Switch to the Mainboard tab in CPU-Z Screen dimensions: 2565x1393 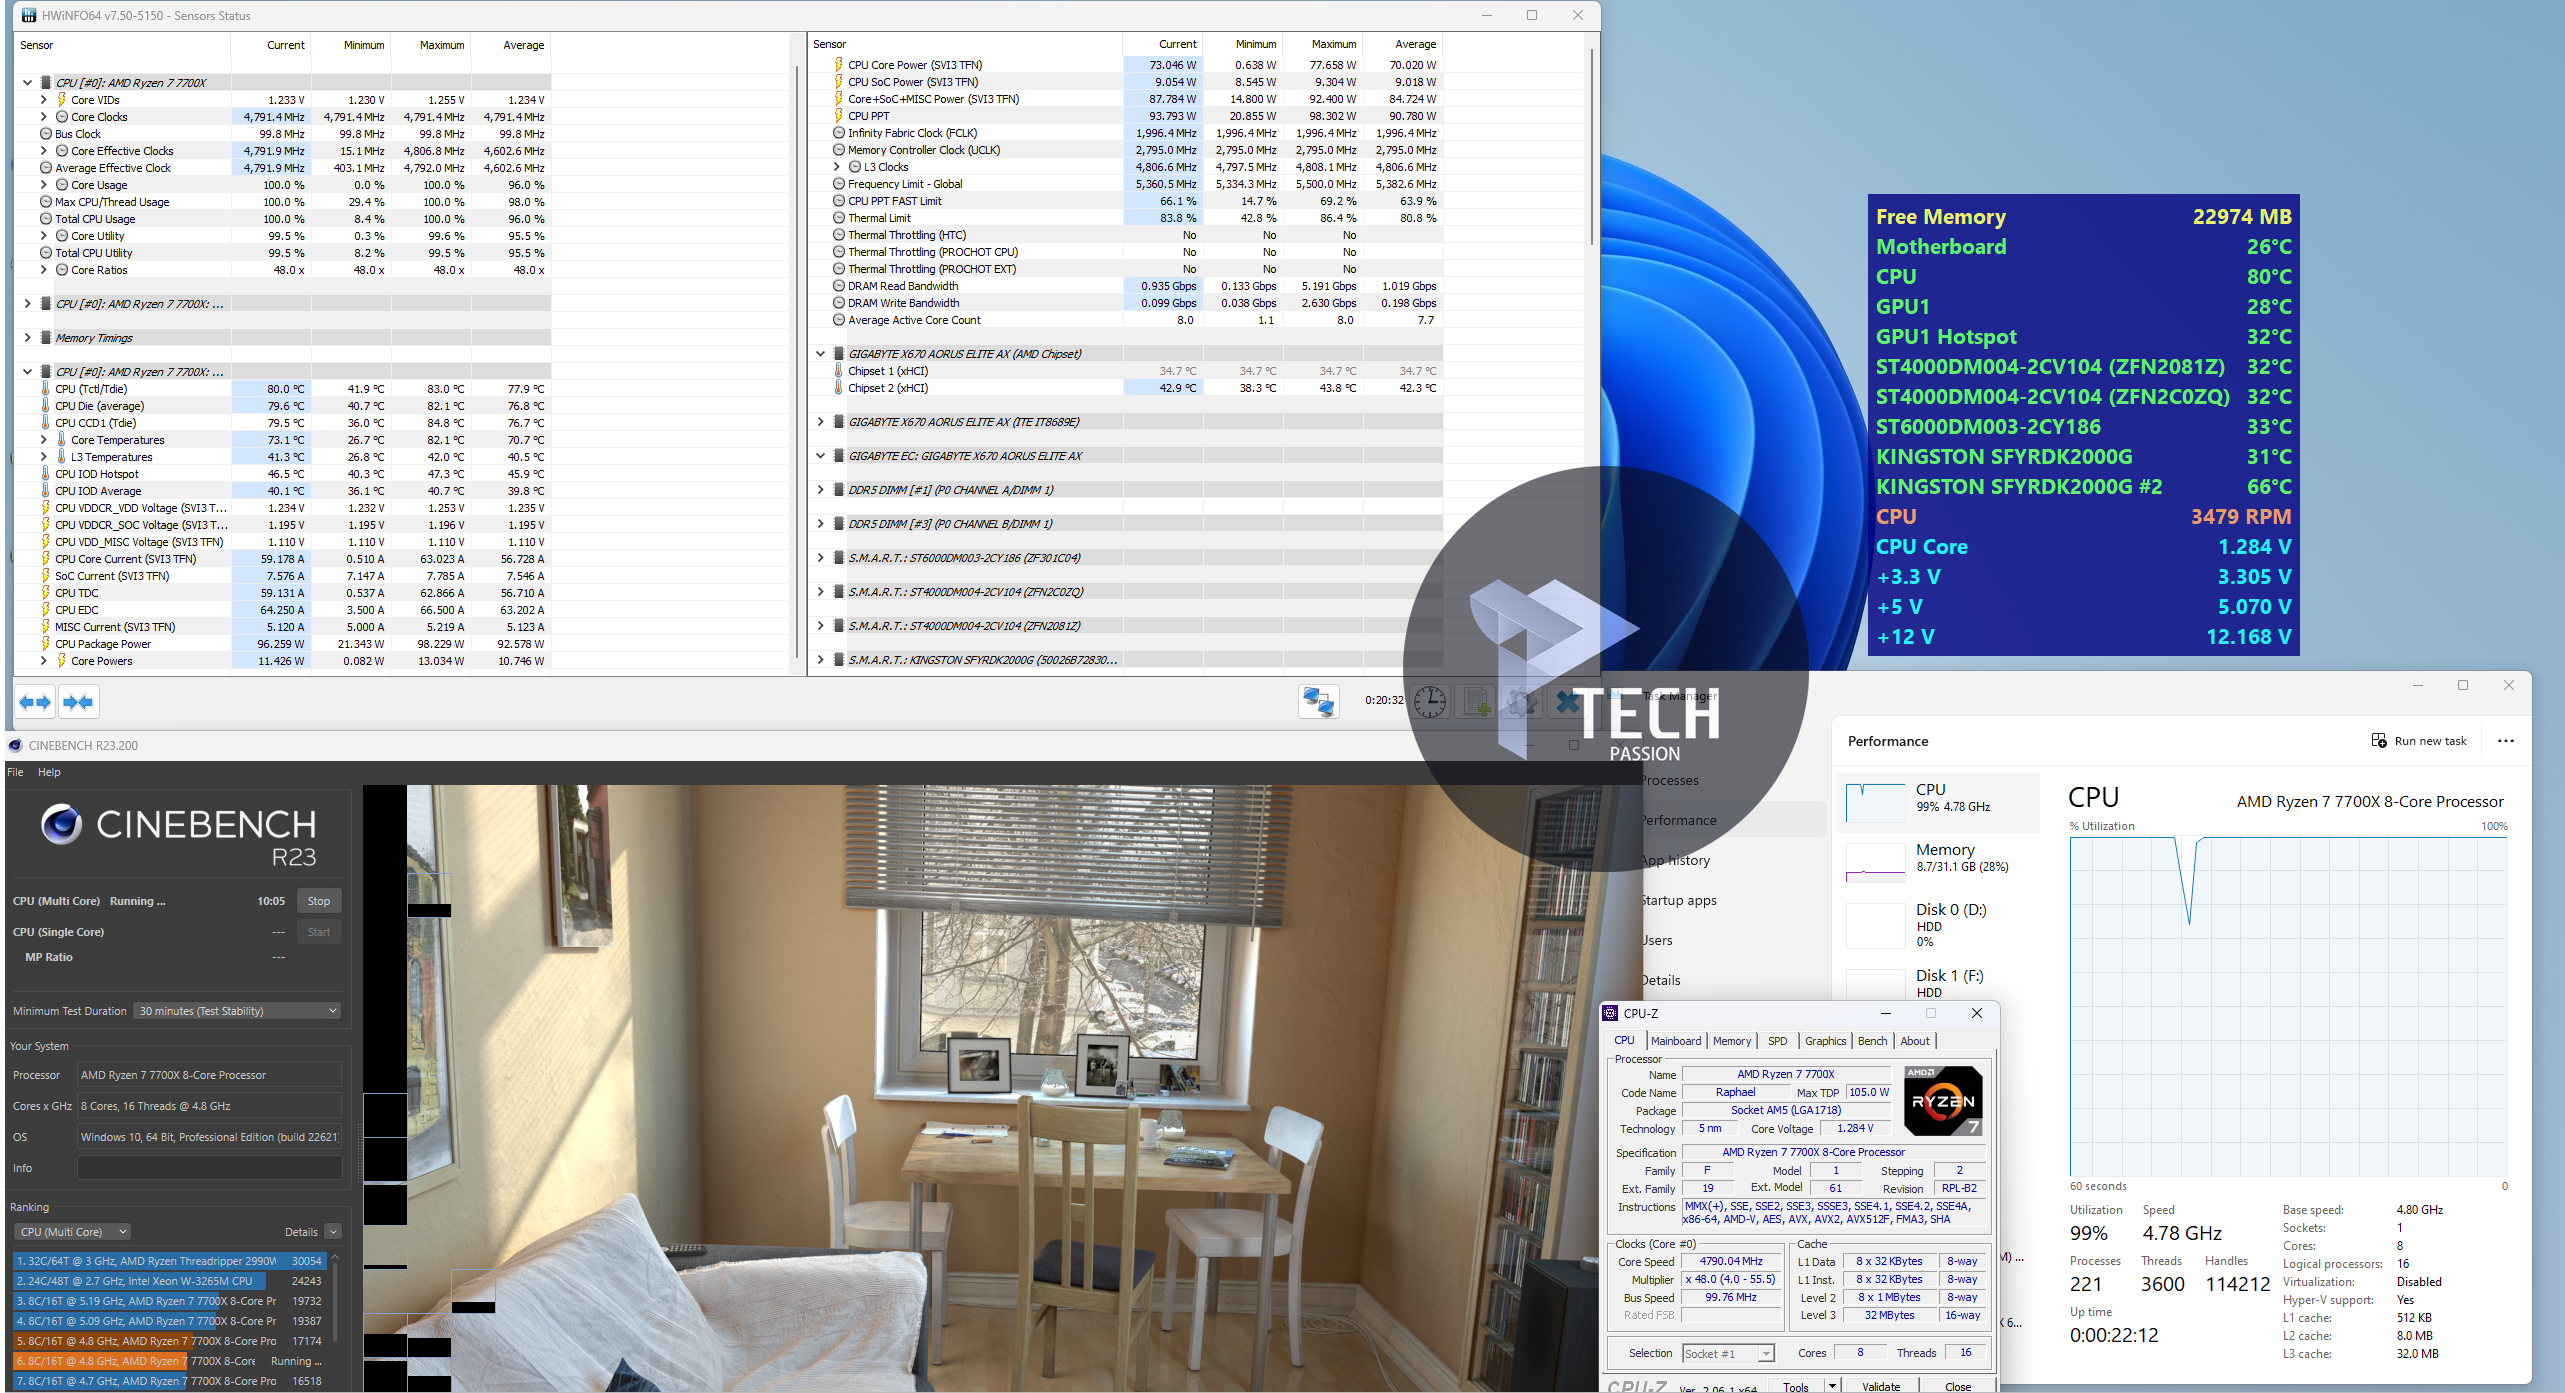[x=1675, y=1041]
